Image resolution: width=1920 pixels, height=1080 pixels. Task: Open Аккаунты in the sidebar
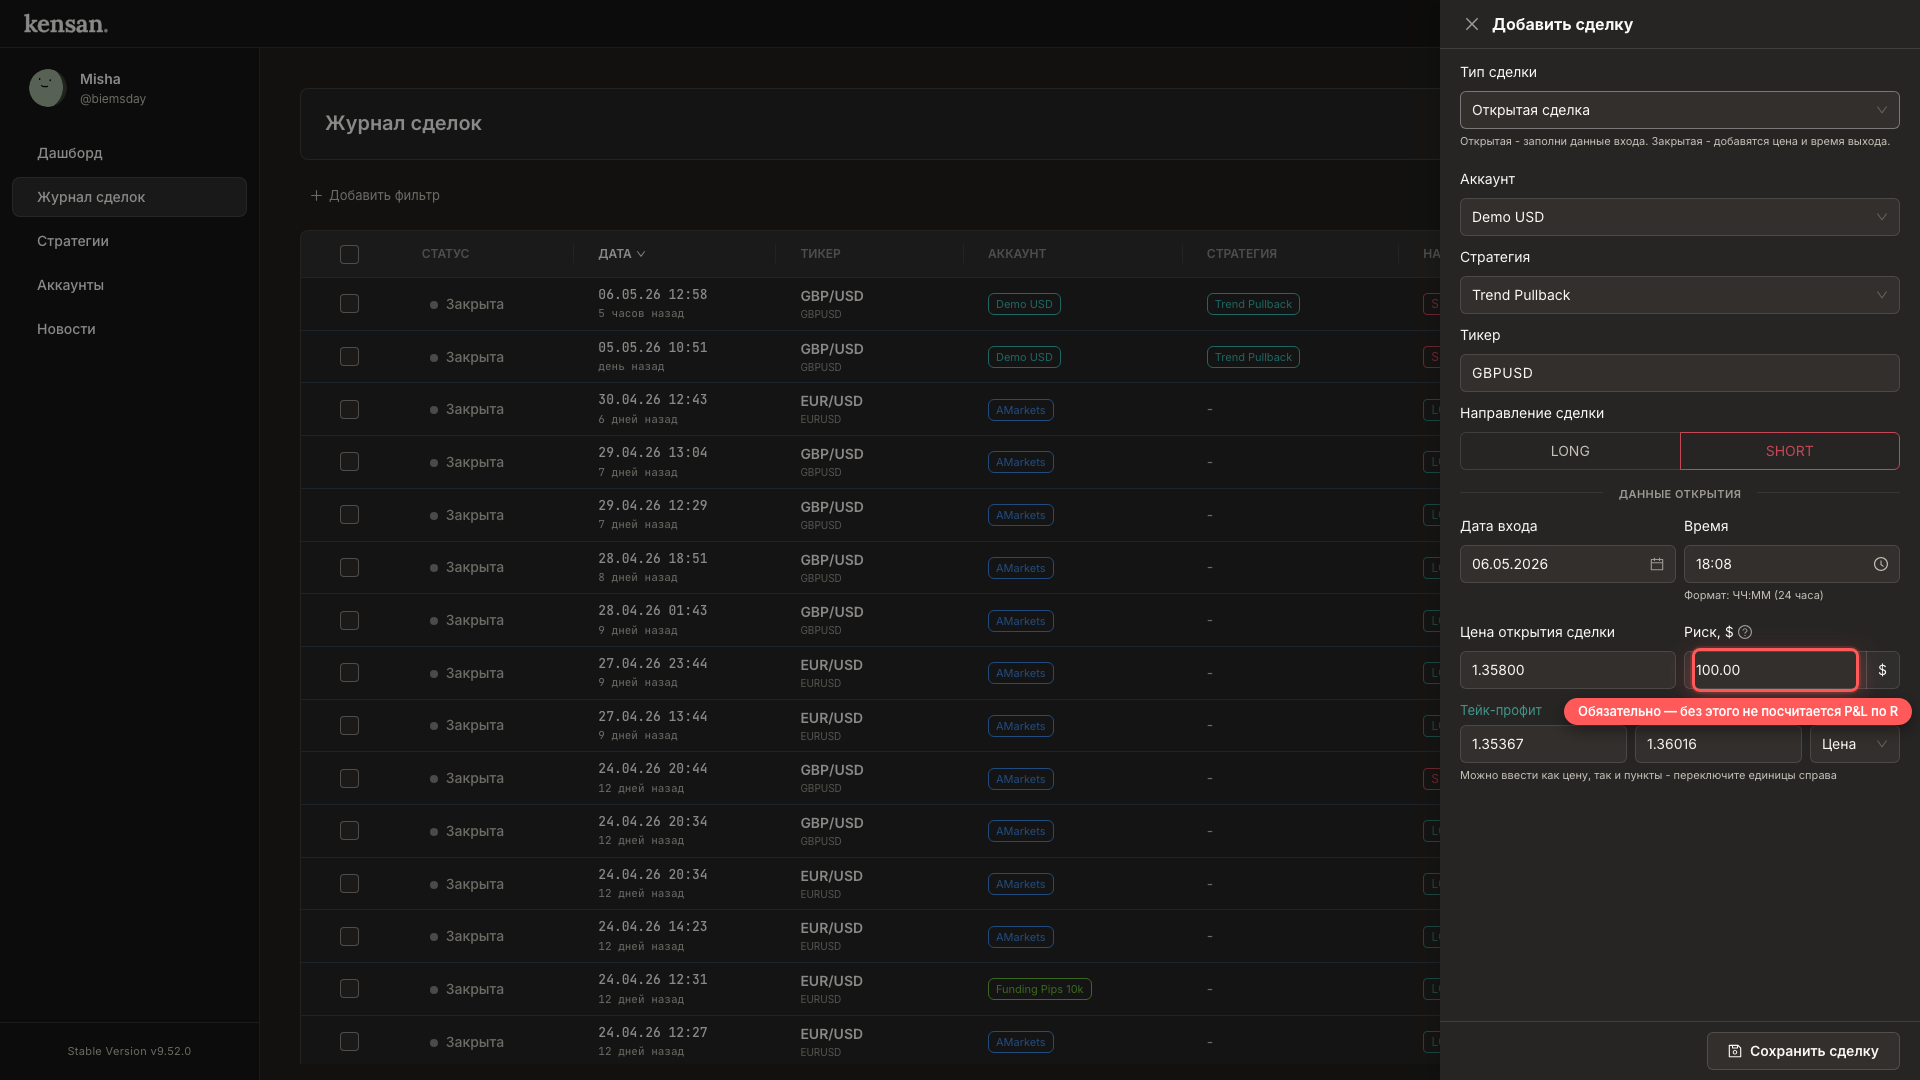click(x=129, y=285)
